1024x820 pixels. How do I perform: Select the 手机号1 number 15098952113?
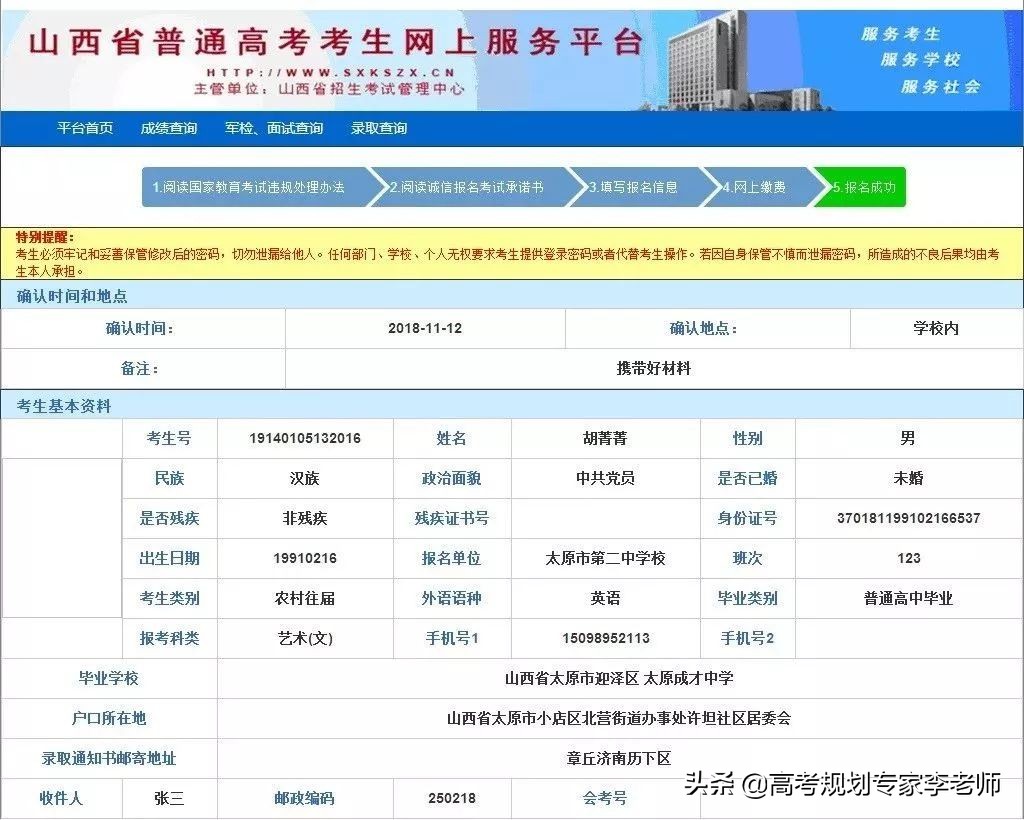pyautogui.click(x=604, y=638)
